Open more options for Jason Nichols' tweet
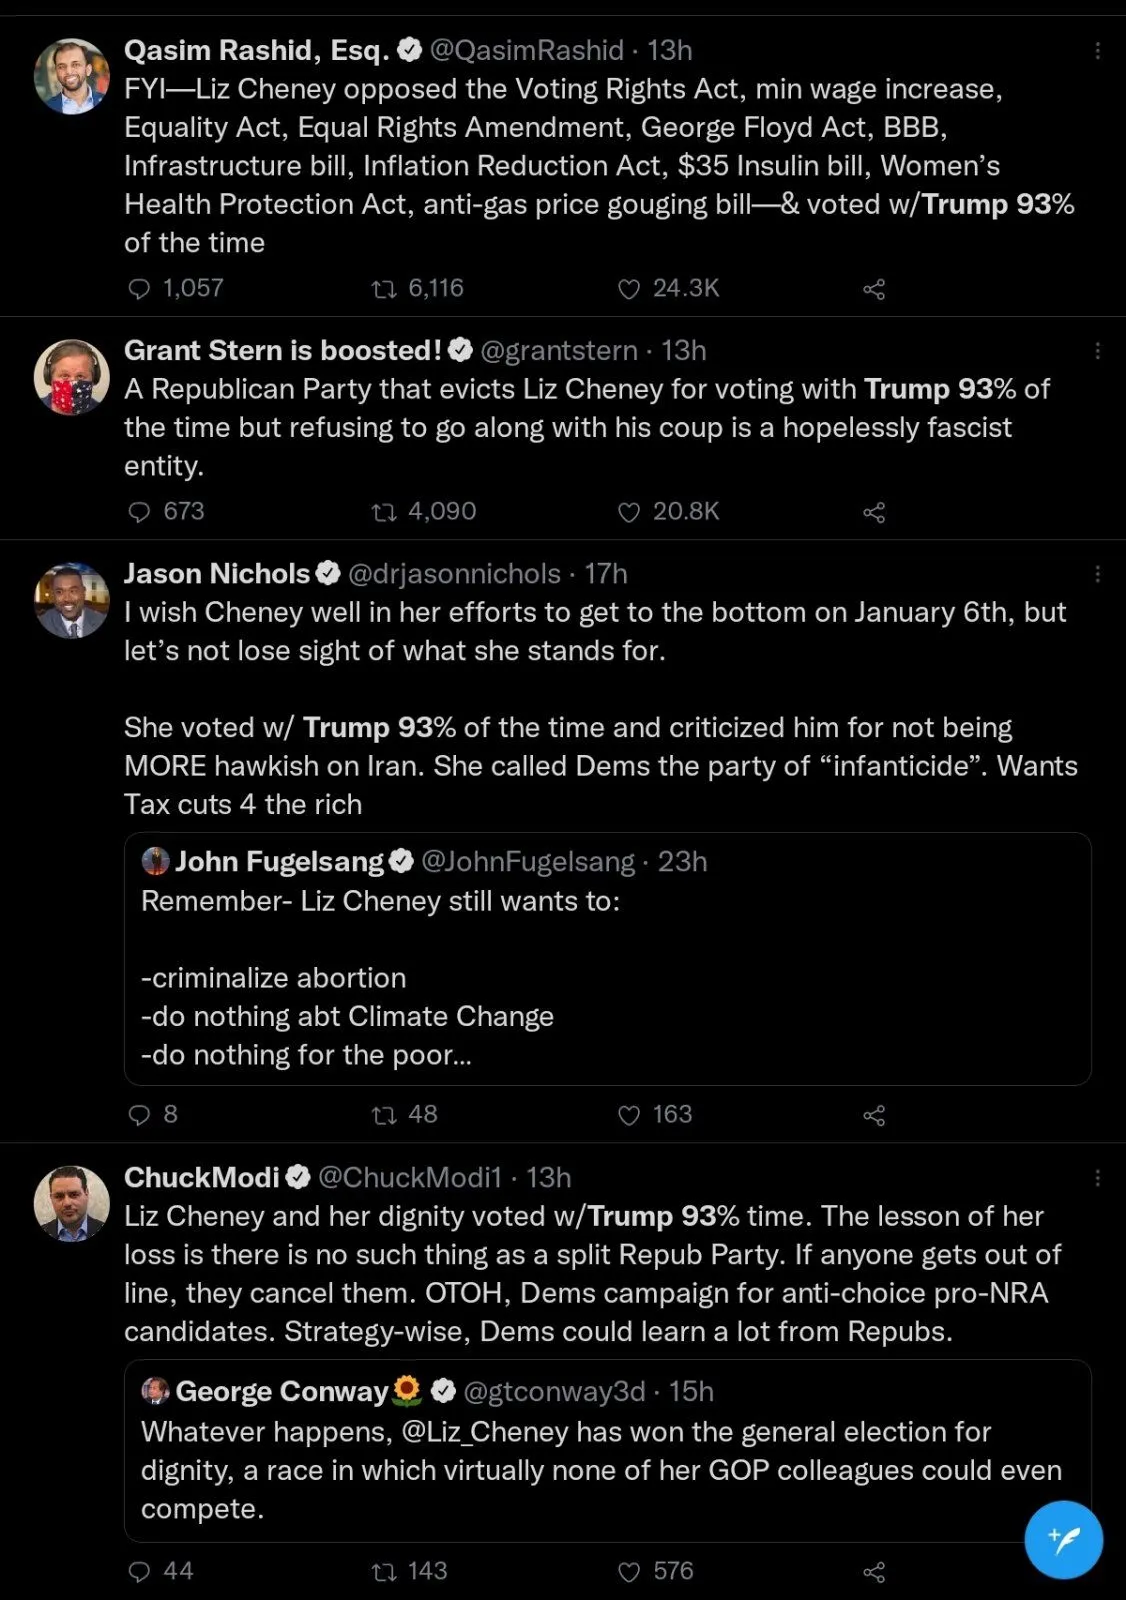This screenshot has height=1600, width=1126. click(x=1098, y=573)
